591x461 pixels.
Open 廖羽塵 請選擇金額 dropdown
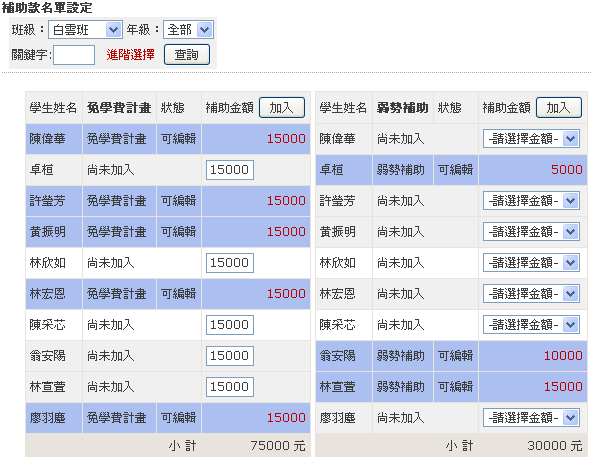click(x=531, y=418)
